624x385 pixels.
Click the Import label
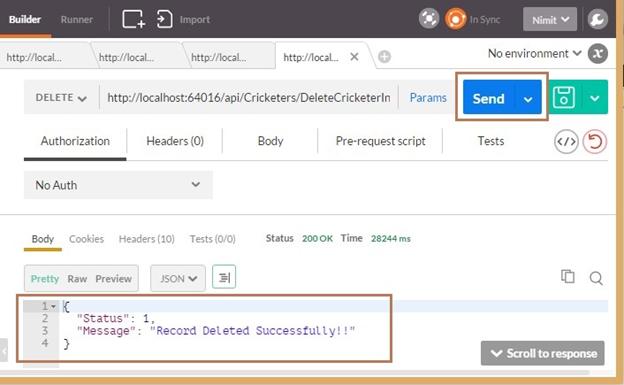(195, 20)
